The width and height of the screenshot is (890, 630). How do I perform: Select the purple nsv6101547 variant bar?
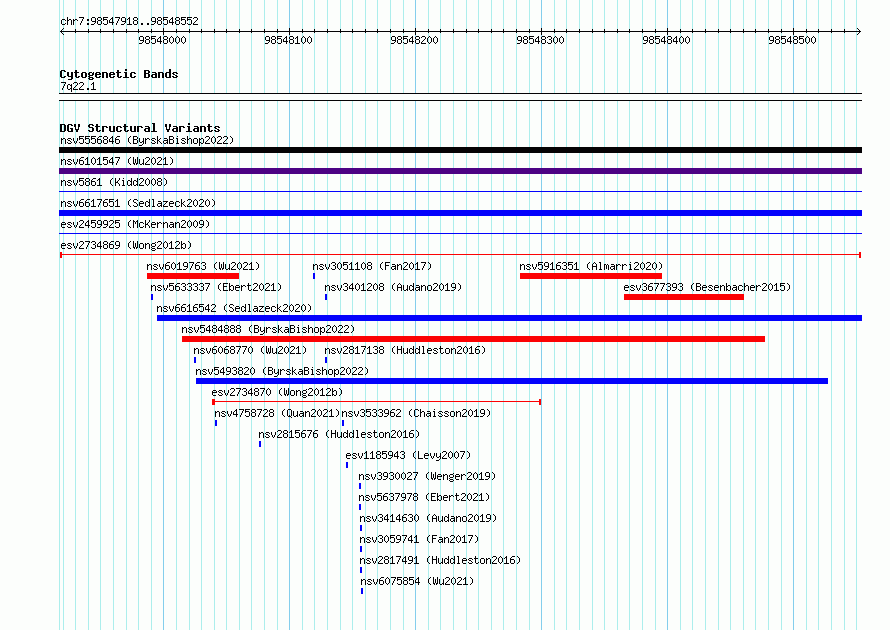(x=460, y=171)
